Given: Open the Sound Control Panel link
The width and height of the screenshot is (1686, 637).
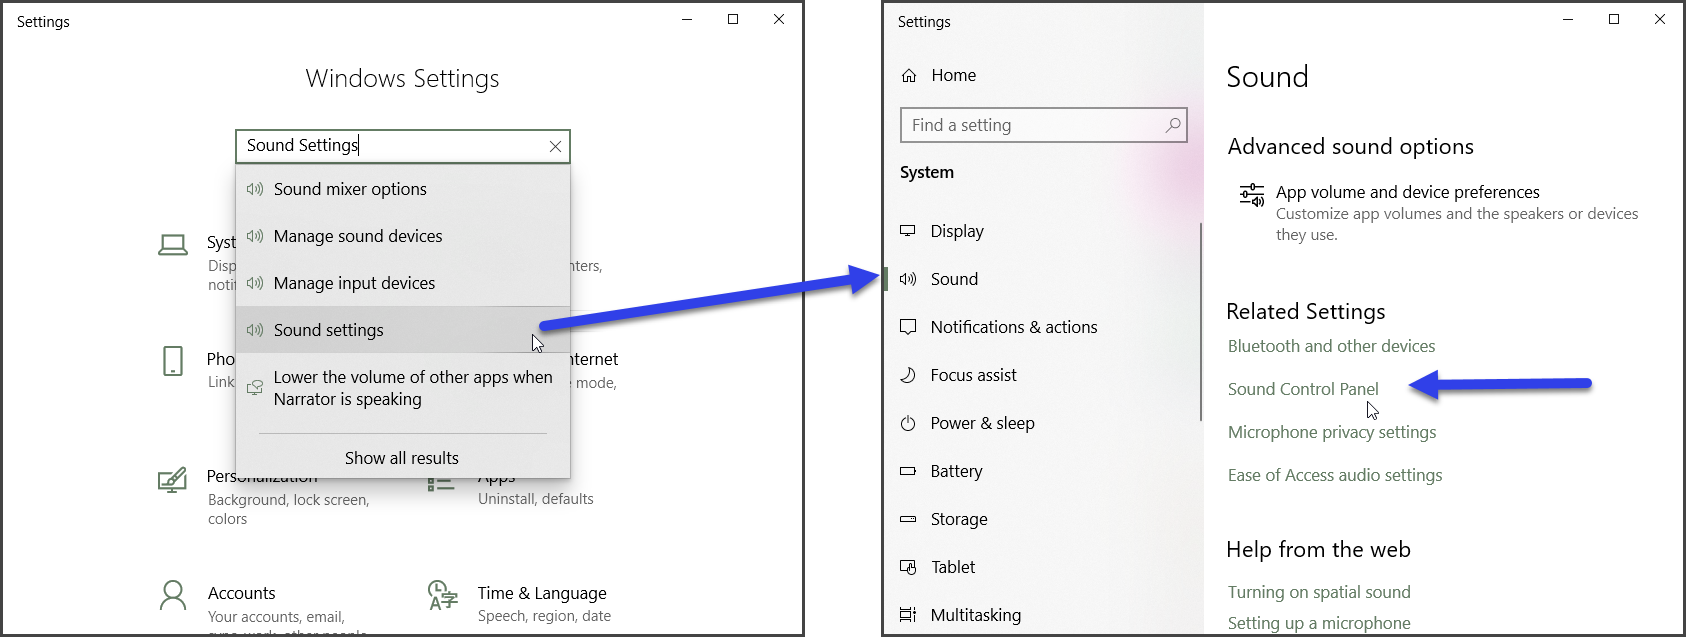Looking at the screenshot, I should coord(1303,389).
